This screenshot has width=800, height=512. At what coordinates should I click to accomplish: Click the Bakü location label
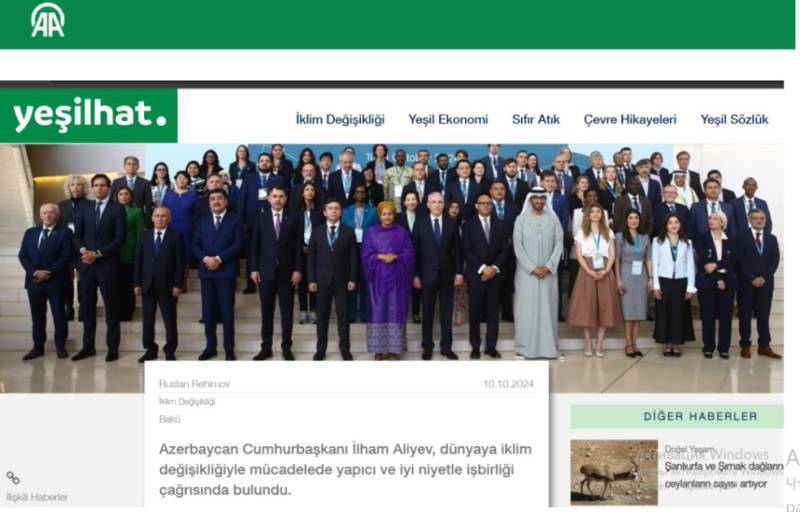pyautogui.click(x=169, y=419)
